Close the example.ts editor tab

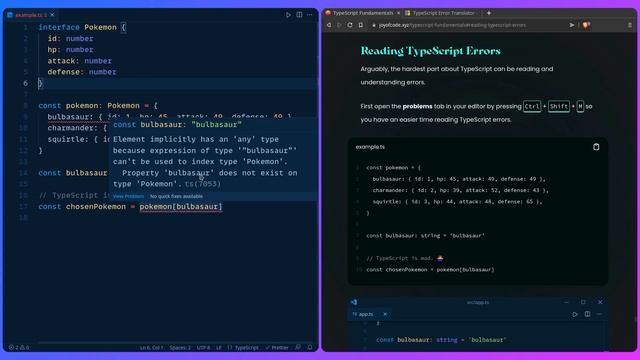coord(52,15)
